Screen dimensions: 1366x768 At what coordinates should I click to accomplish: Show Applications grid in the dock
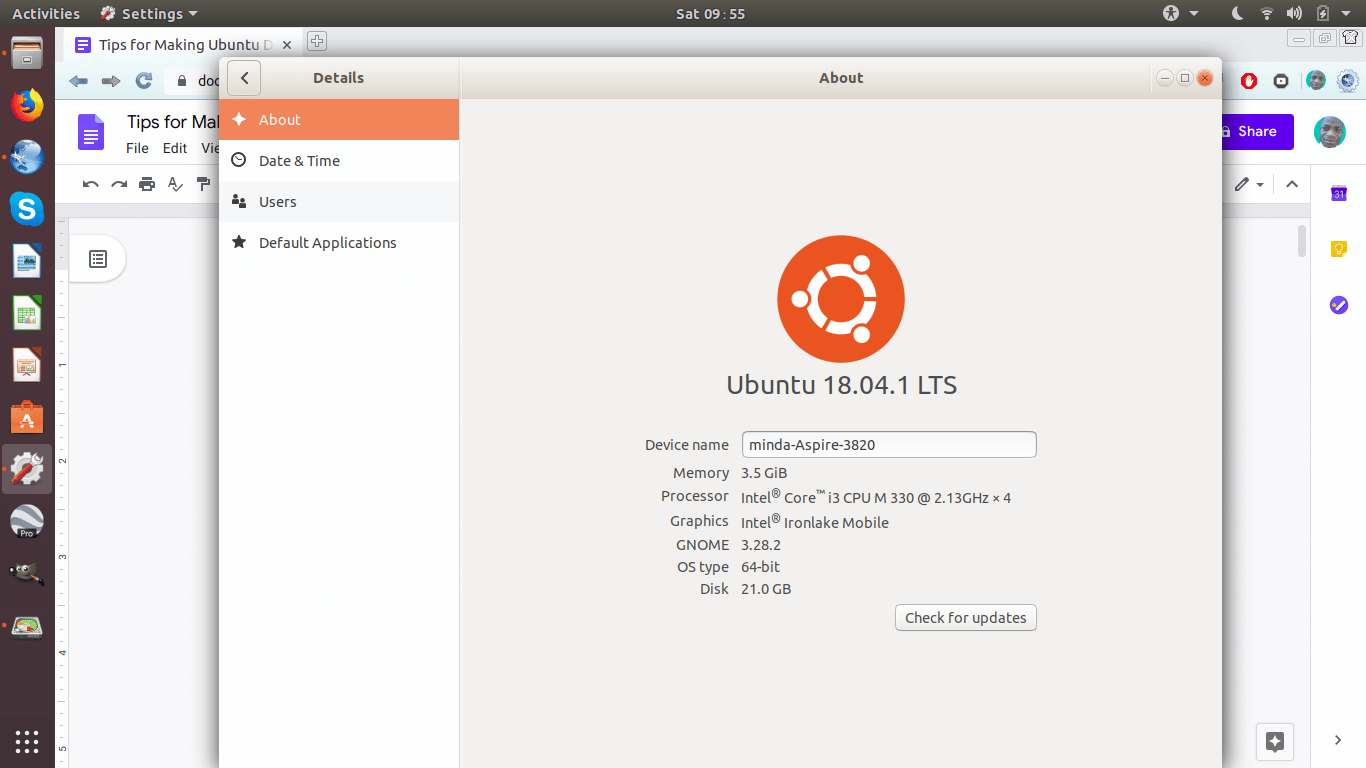[x=27, y=741]
